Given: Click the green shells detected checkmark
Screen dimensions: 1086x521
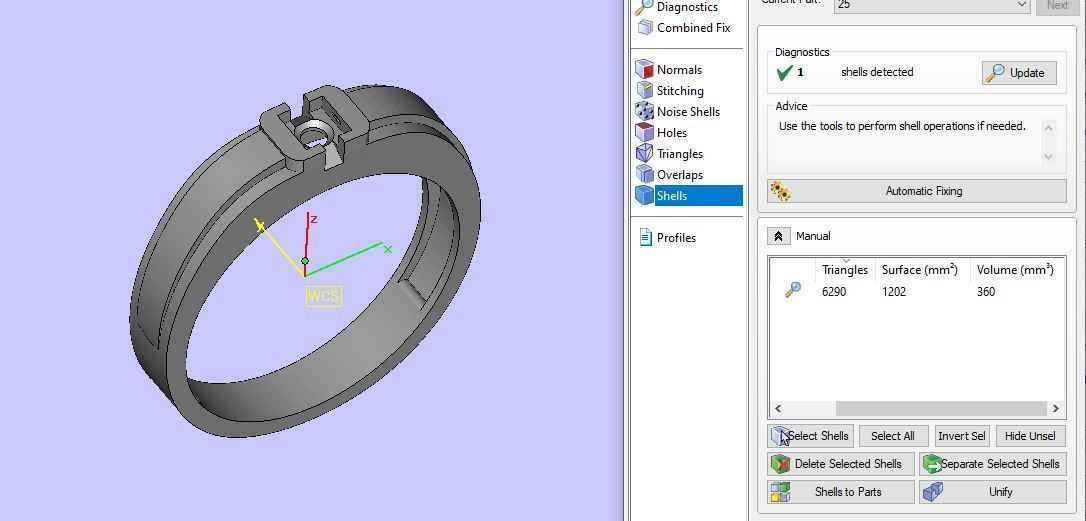Looking at the screenshot, I should pos(785,72).
